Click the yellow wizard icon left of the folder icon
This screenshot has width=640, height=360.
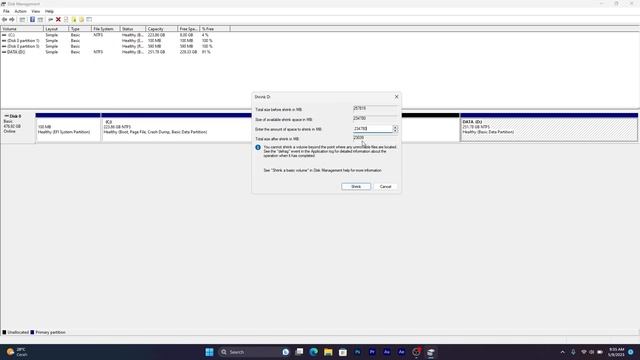pyautogui.click(x=74, y=20)
